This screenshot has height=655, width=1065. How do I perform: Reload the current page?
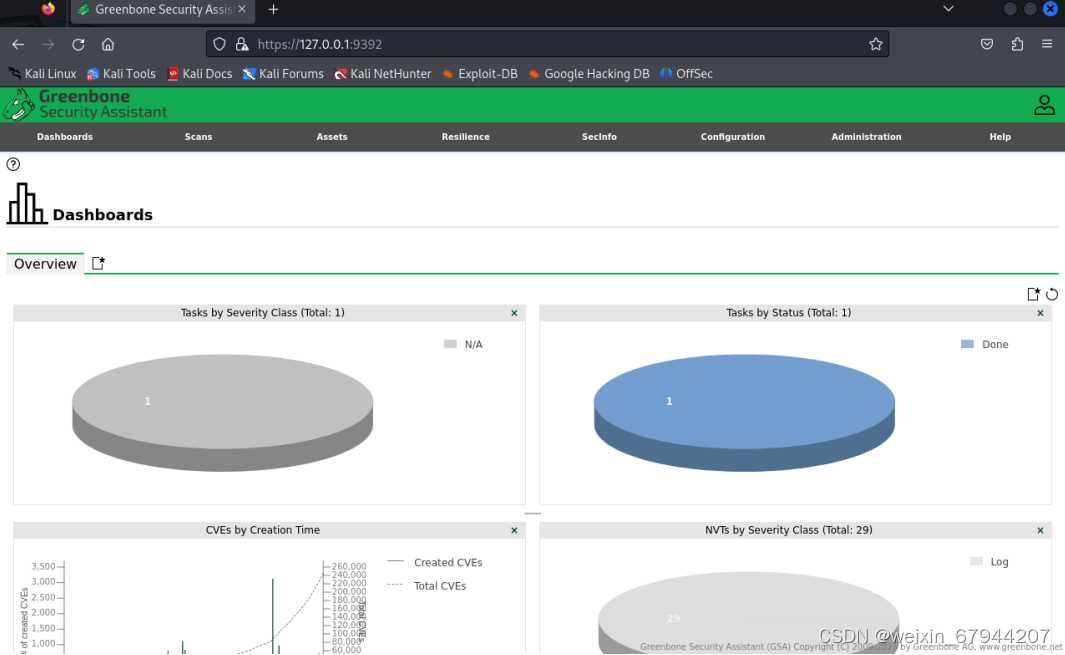[78, 44]
